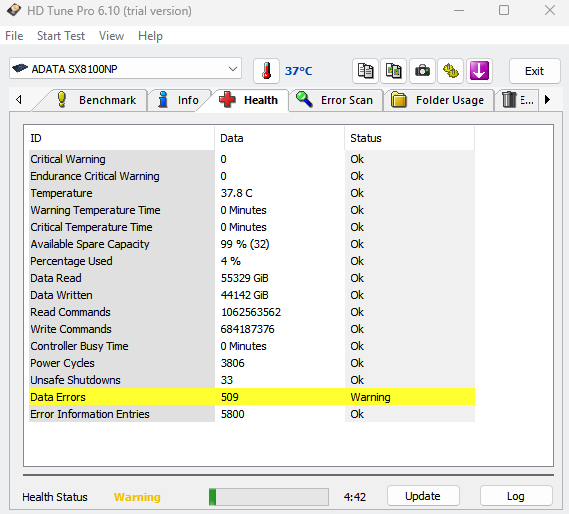Image resolution: width=569 pixels, height=514 pixels.
Task: Click the 37°C temperature readout
Action: click(x=299, y=71)
